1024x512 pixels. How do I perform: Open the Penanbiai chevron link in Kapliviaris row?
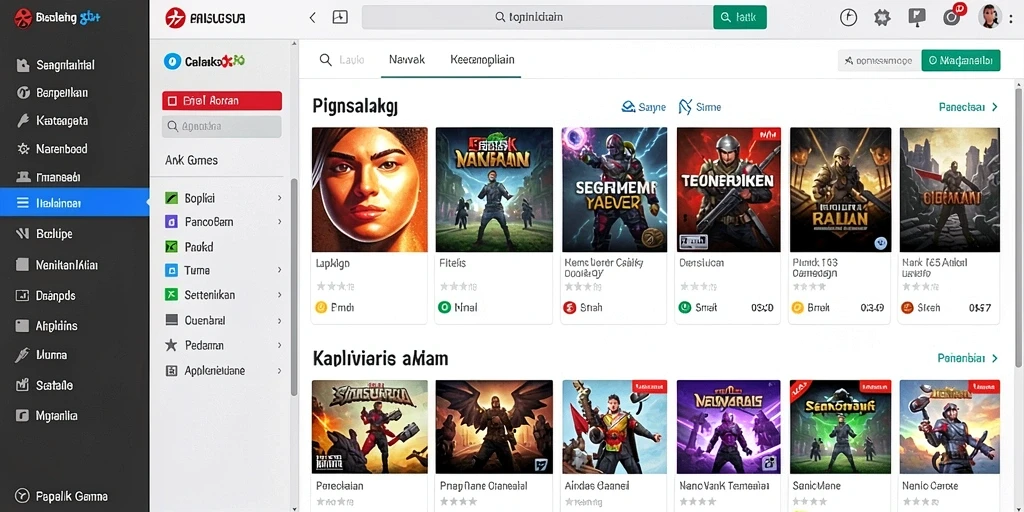click(x=968, y=359)
